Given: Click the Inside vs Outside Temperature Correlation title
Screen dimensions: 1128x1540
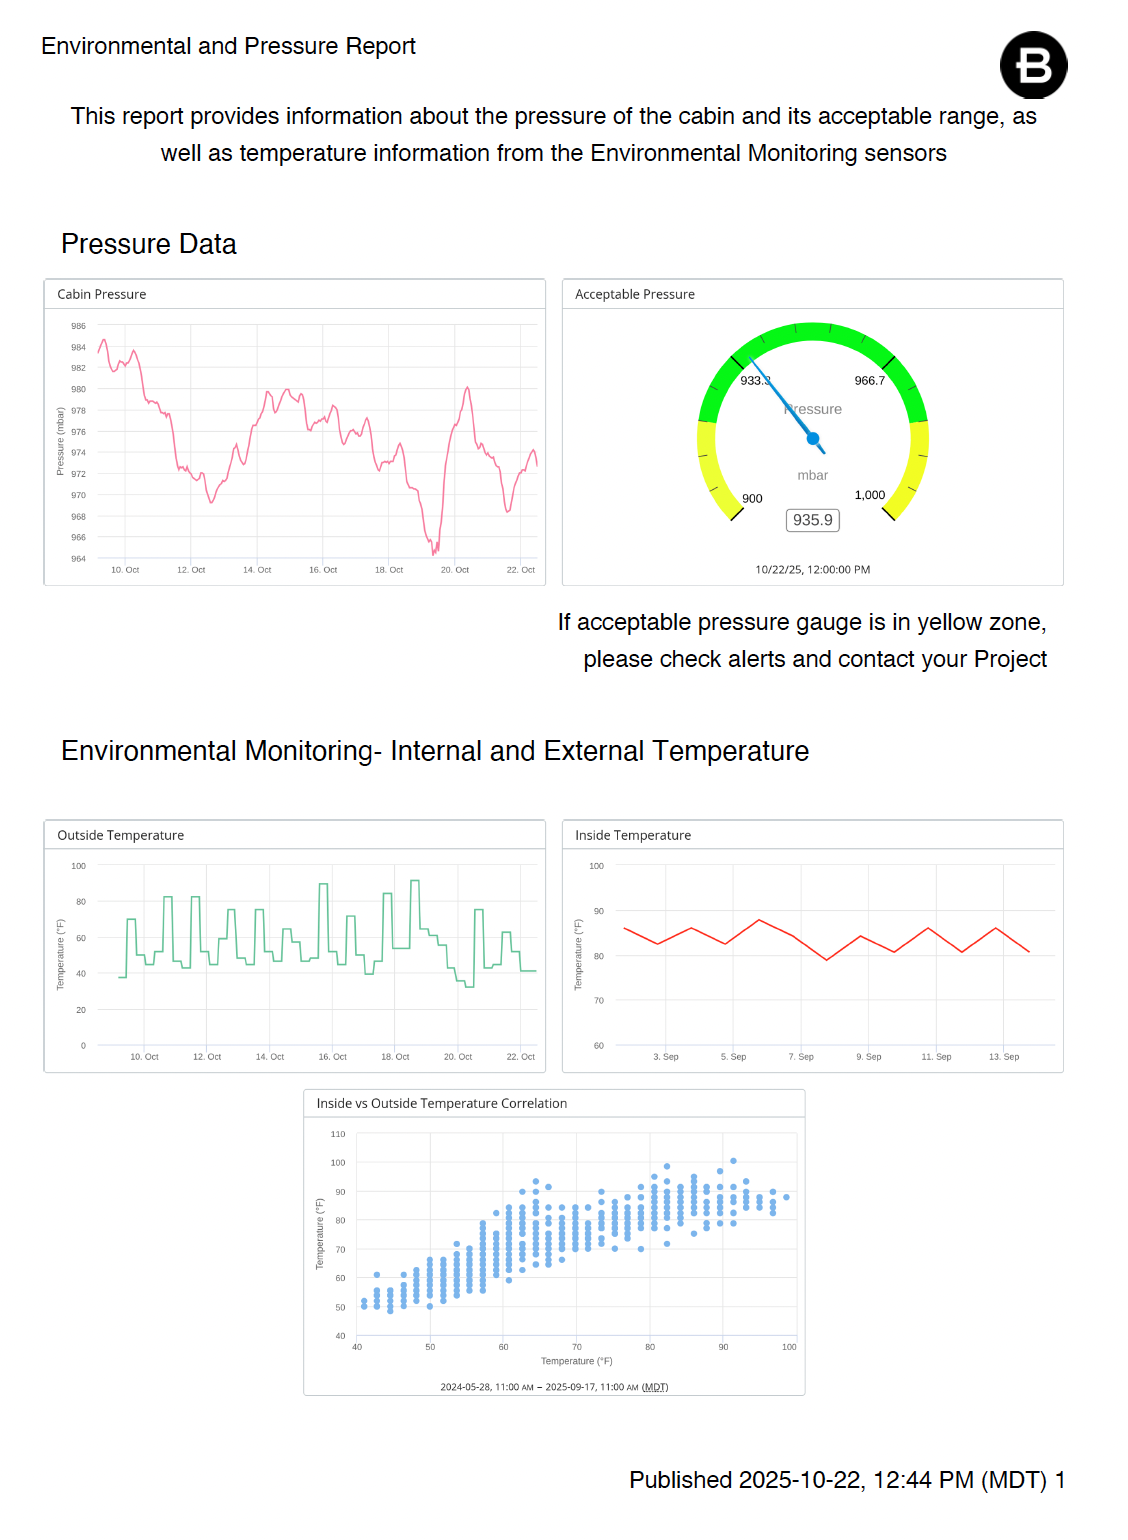Looking at the screenshot, I should click(x=441, y=1103).
